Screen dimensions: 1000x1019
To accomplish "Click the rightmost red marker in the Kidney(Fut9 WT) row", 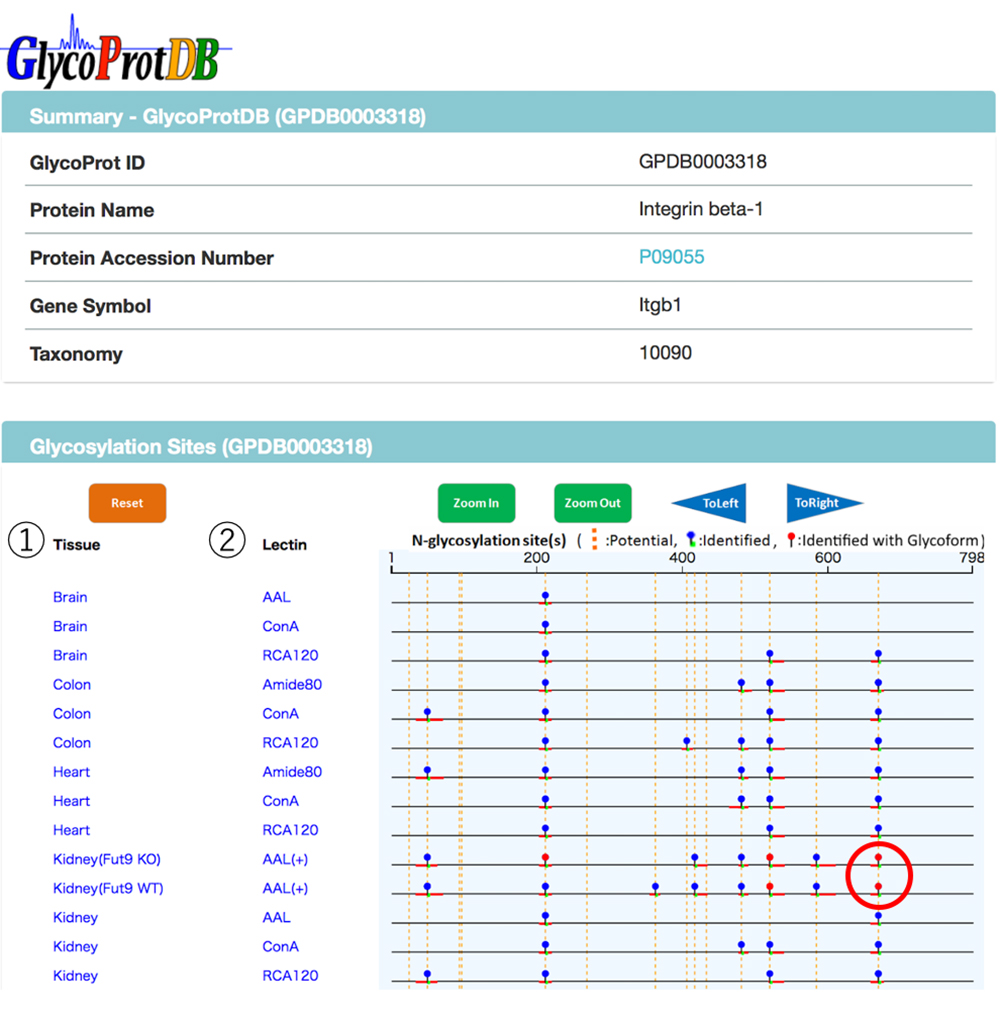I will pos(878,888).
